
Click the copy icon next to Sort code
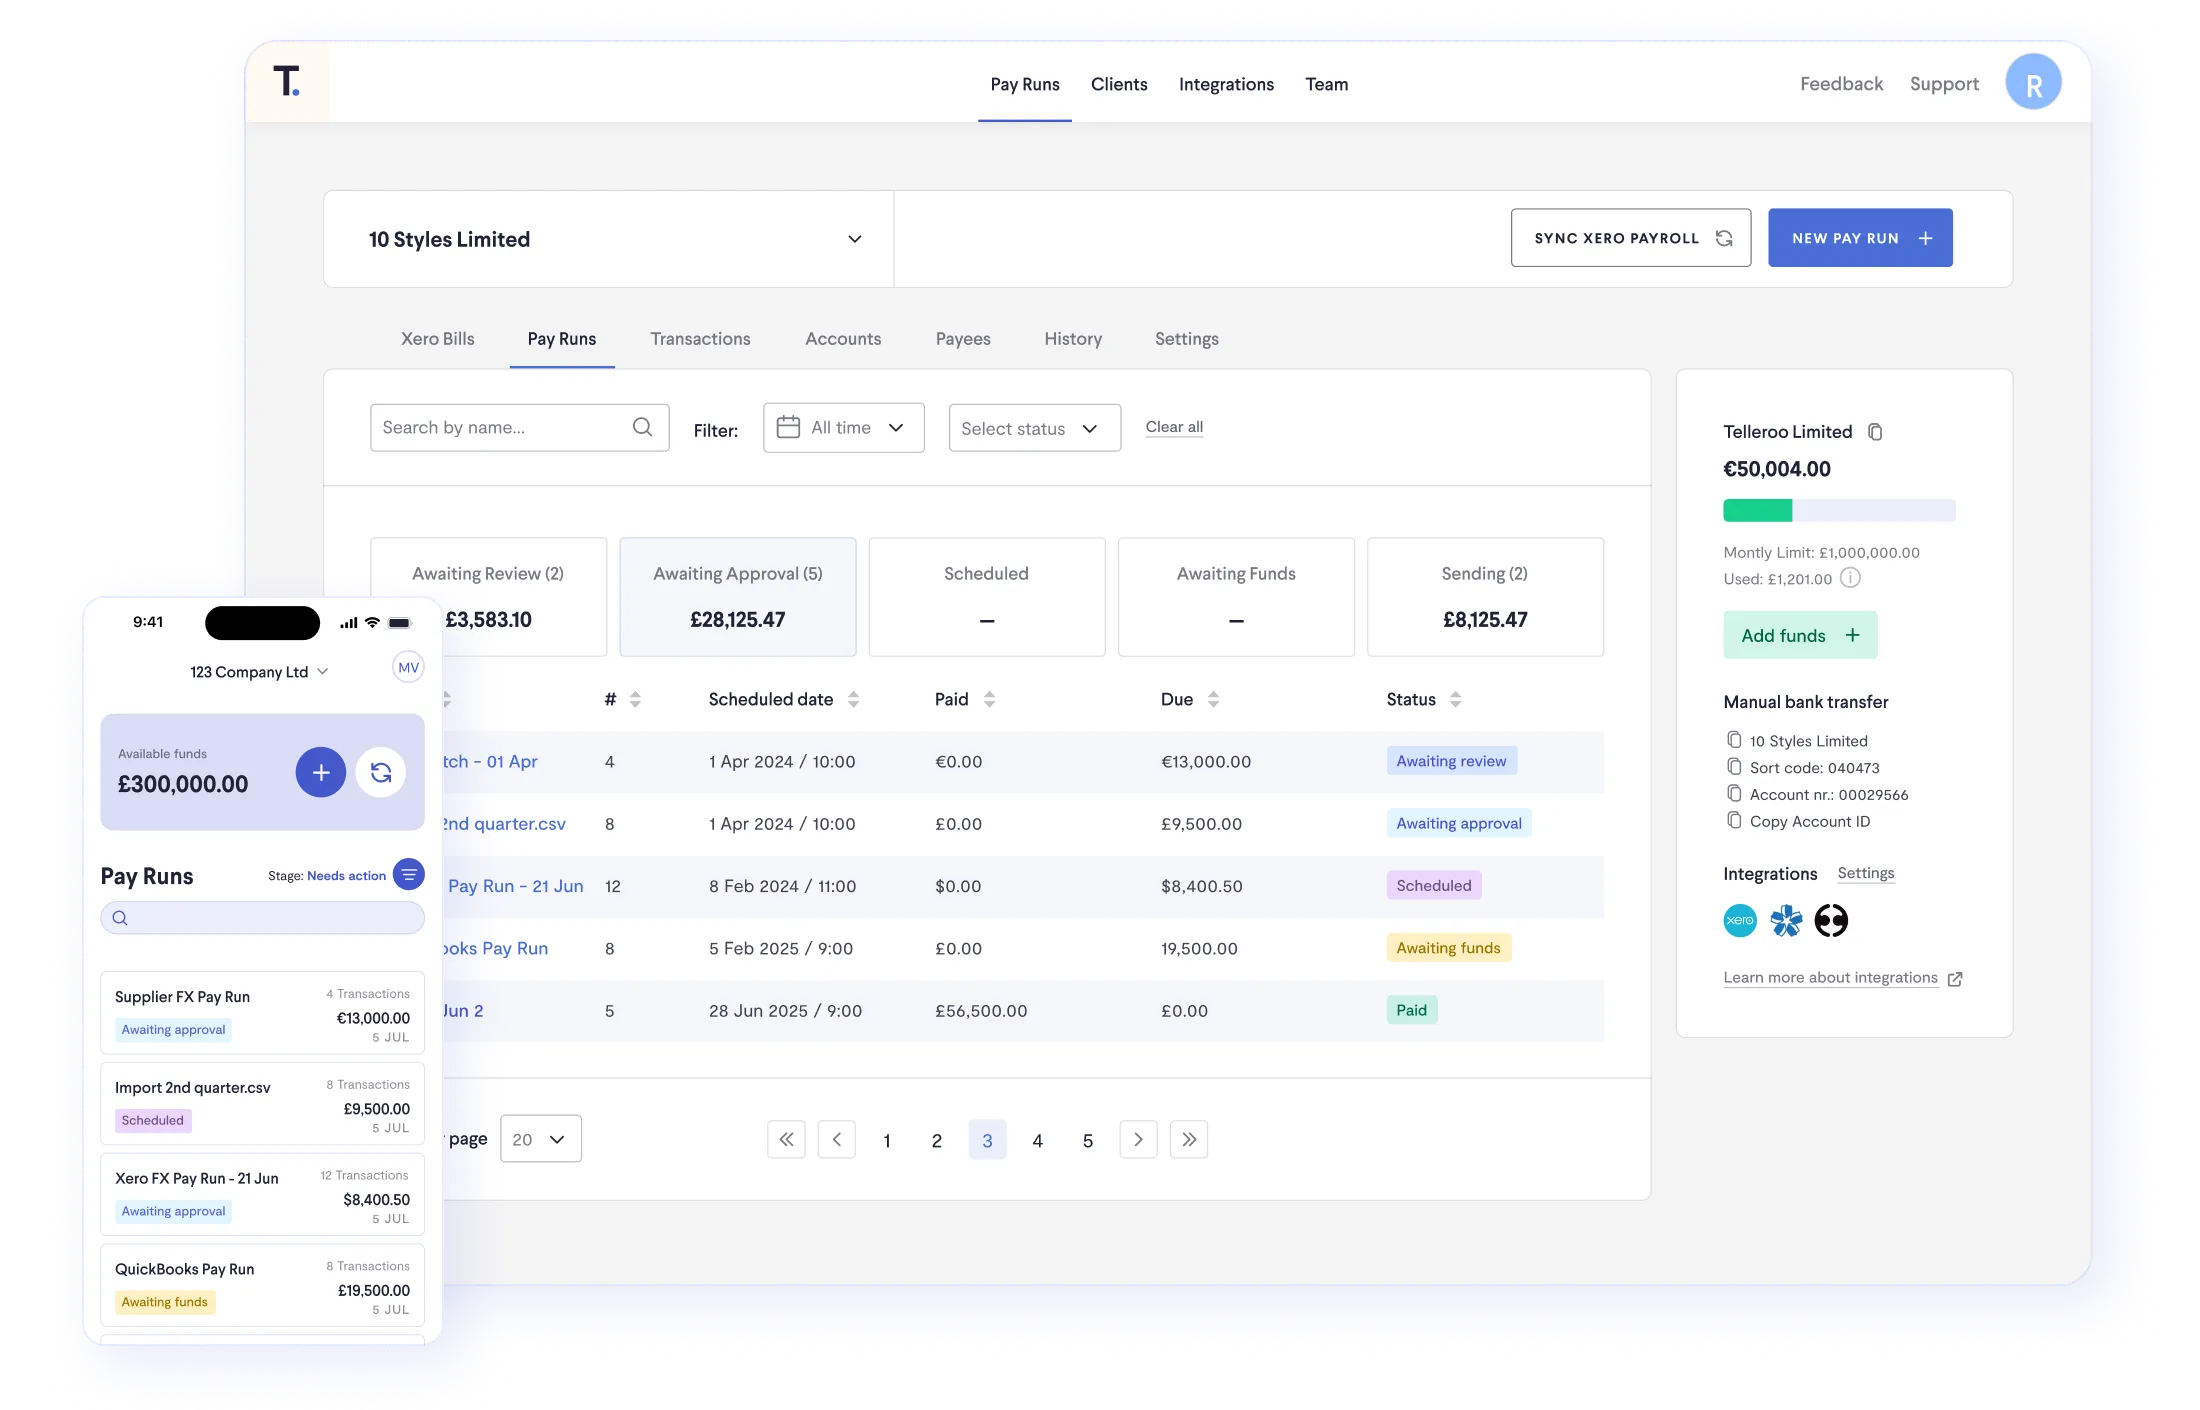pos(1736,766)
